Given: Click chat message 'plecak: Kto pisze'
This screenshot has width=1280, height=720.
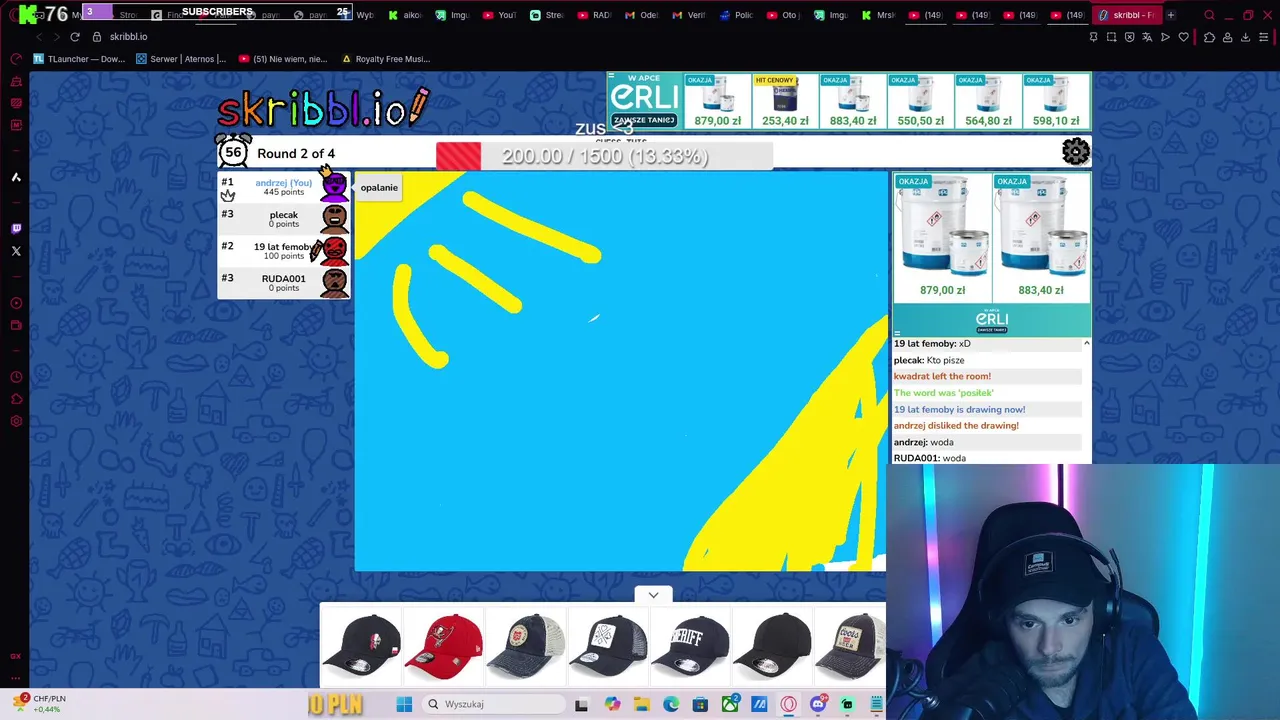Looking at the screenshot, I should (929, 360).
